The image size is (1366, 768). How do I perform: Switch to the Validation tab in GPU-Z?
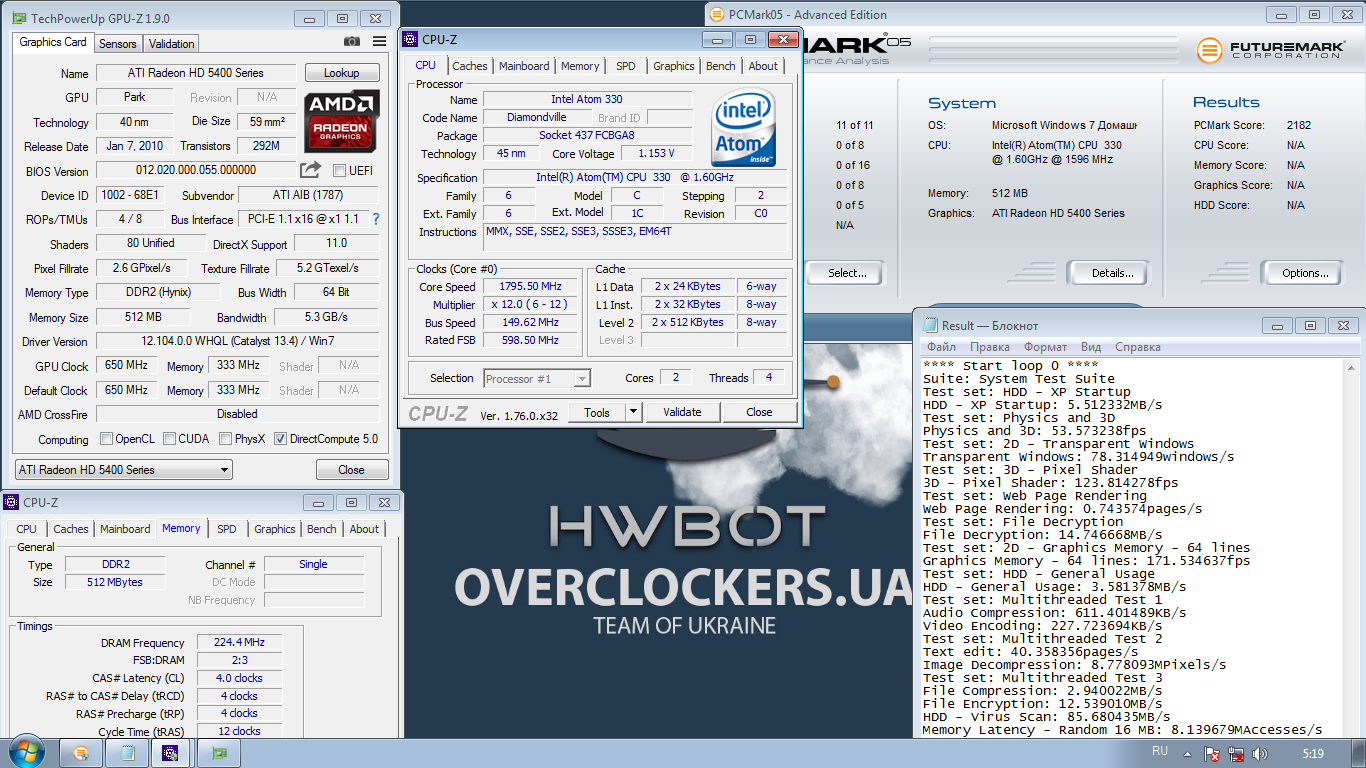pyautogui.click(x=171, y=43)
